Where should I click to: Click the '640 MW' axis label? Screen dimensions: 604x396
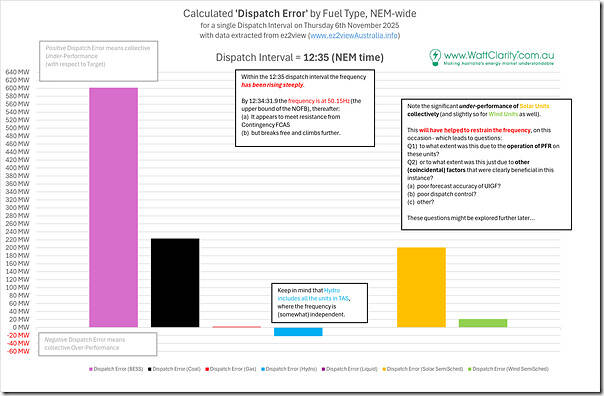pos(17,72)
